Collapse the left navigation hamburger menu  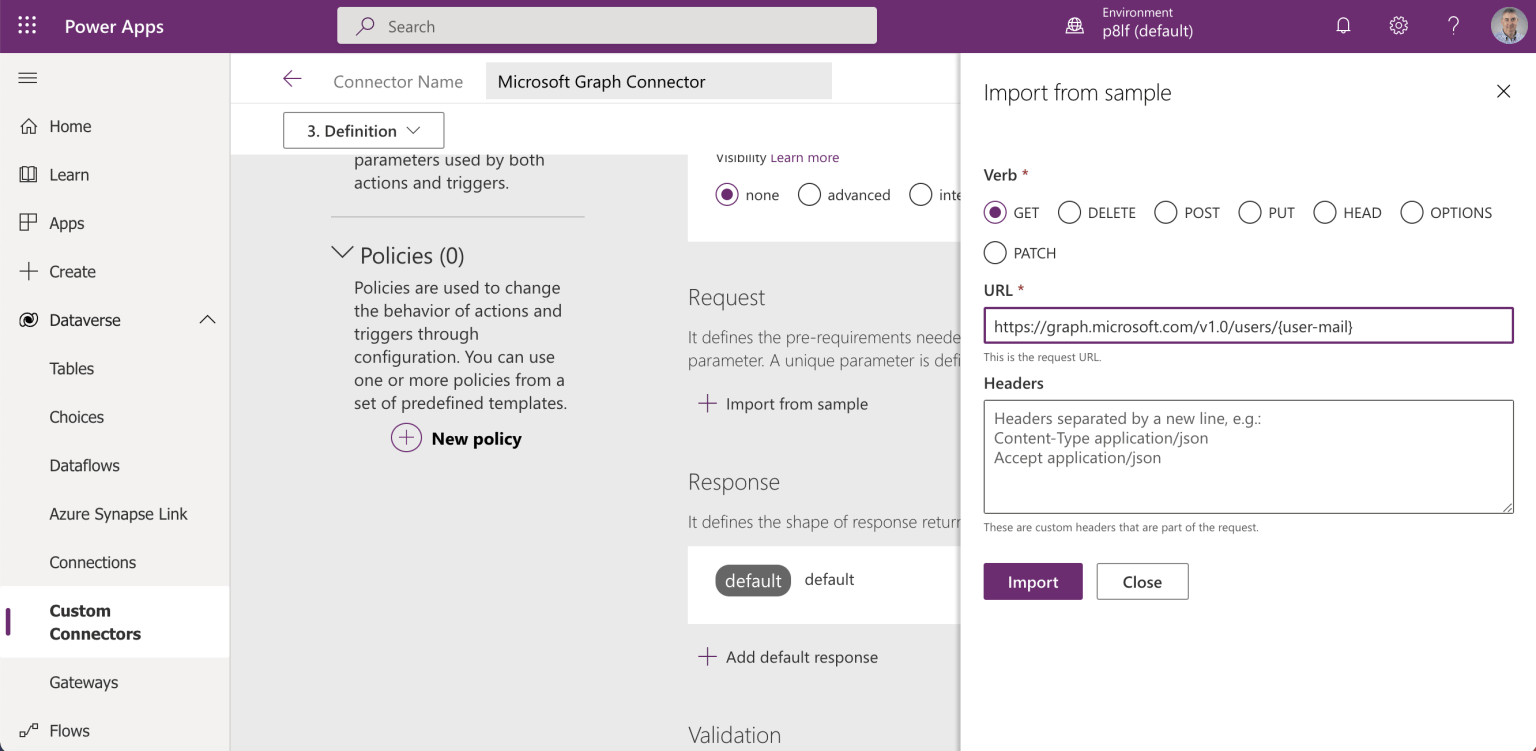(x=28, y=78)
